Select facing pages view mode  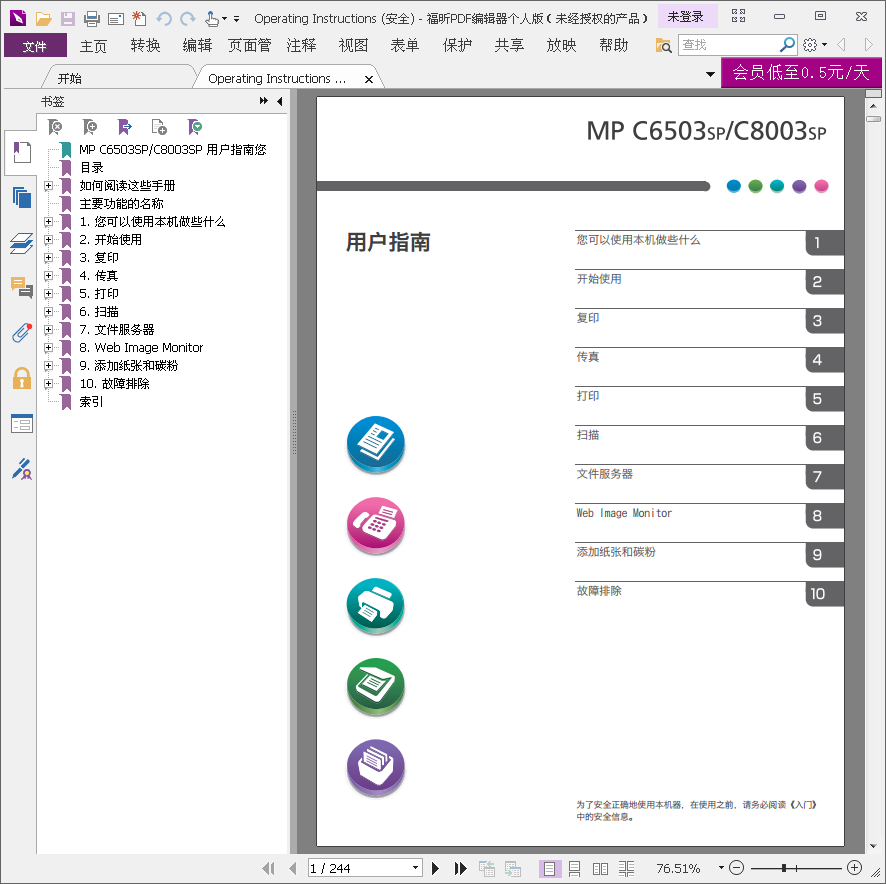(x=600, y=868)
